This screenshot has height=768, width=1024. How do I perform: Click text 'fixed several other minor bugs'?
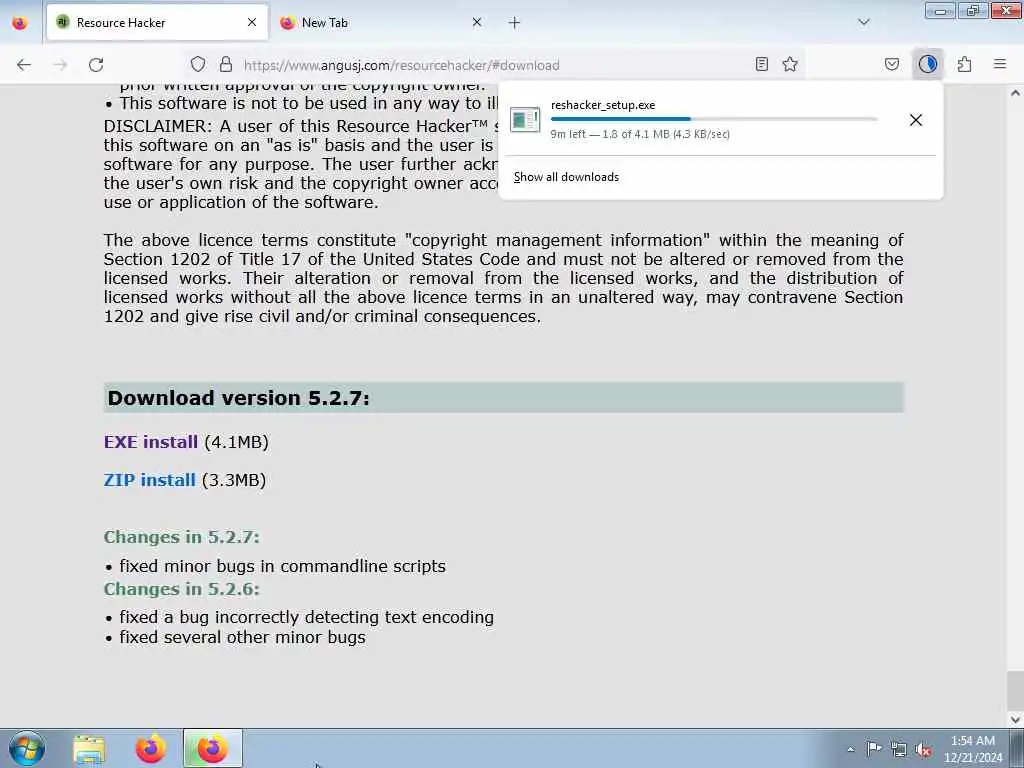coord(242,637)
